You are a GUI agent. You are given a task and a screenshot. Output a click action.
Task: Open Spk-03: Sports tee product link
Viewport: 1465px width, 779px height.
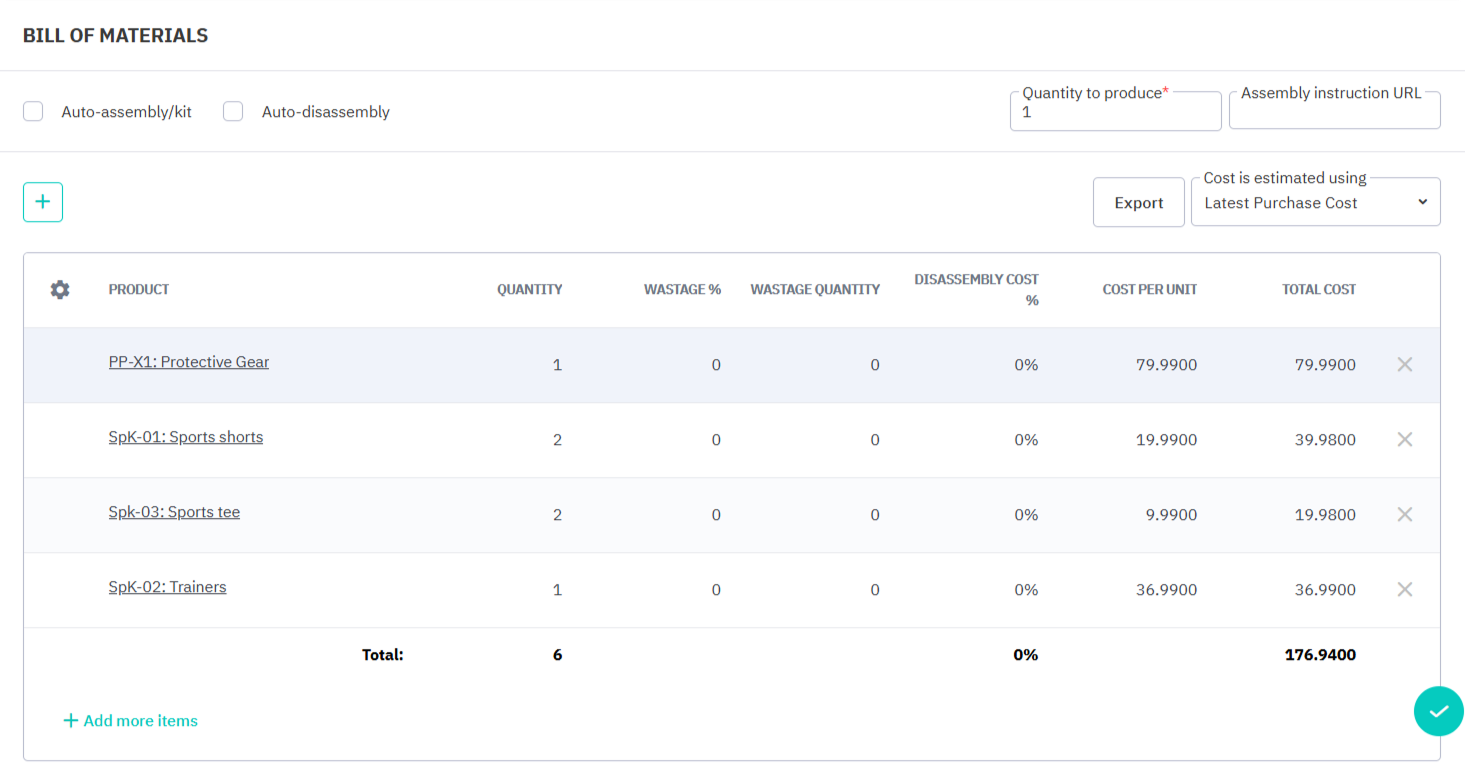(174, 512)
